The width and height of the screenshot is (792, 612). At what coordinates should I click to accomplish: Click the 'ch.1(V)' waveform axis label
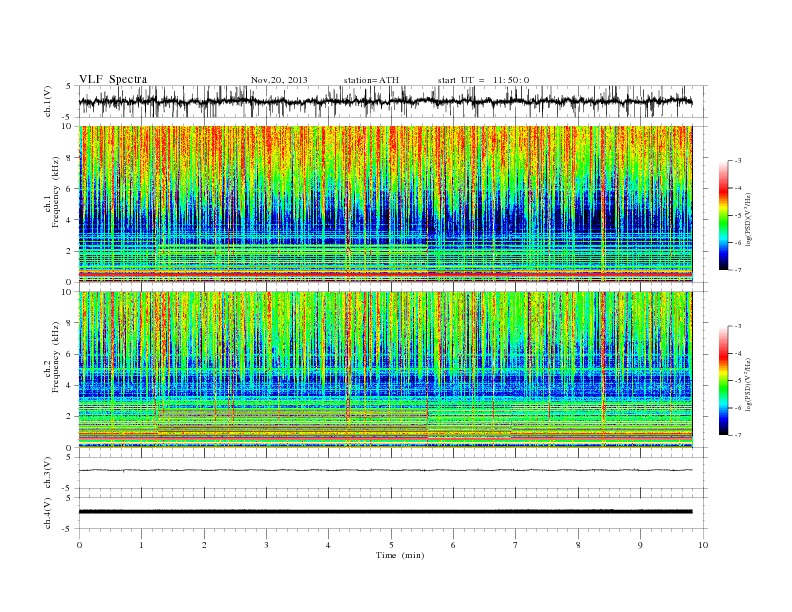tap(48, 101)
